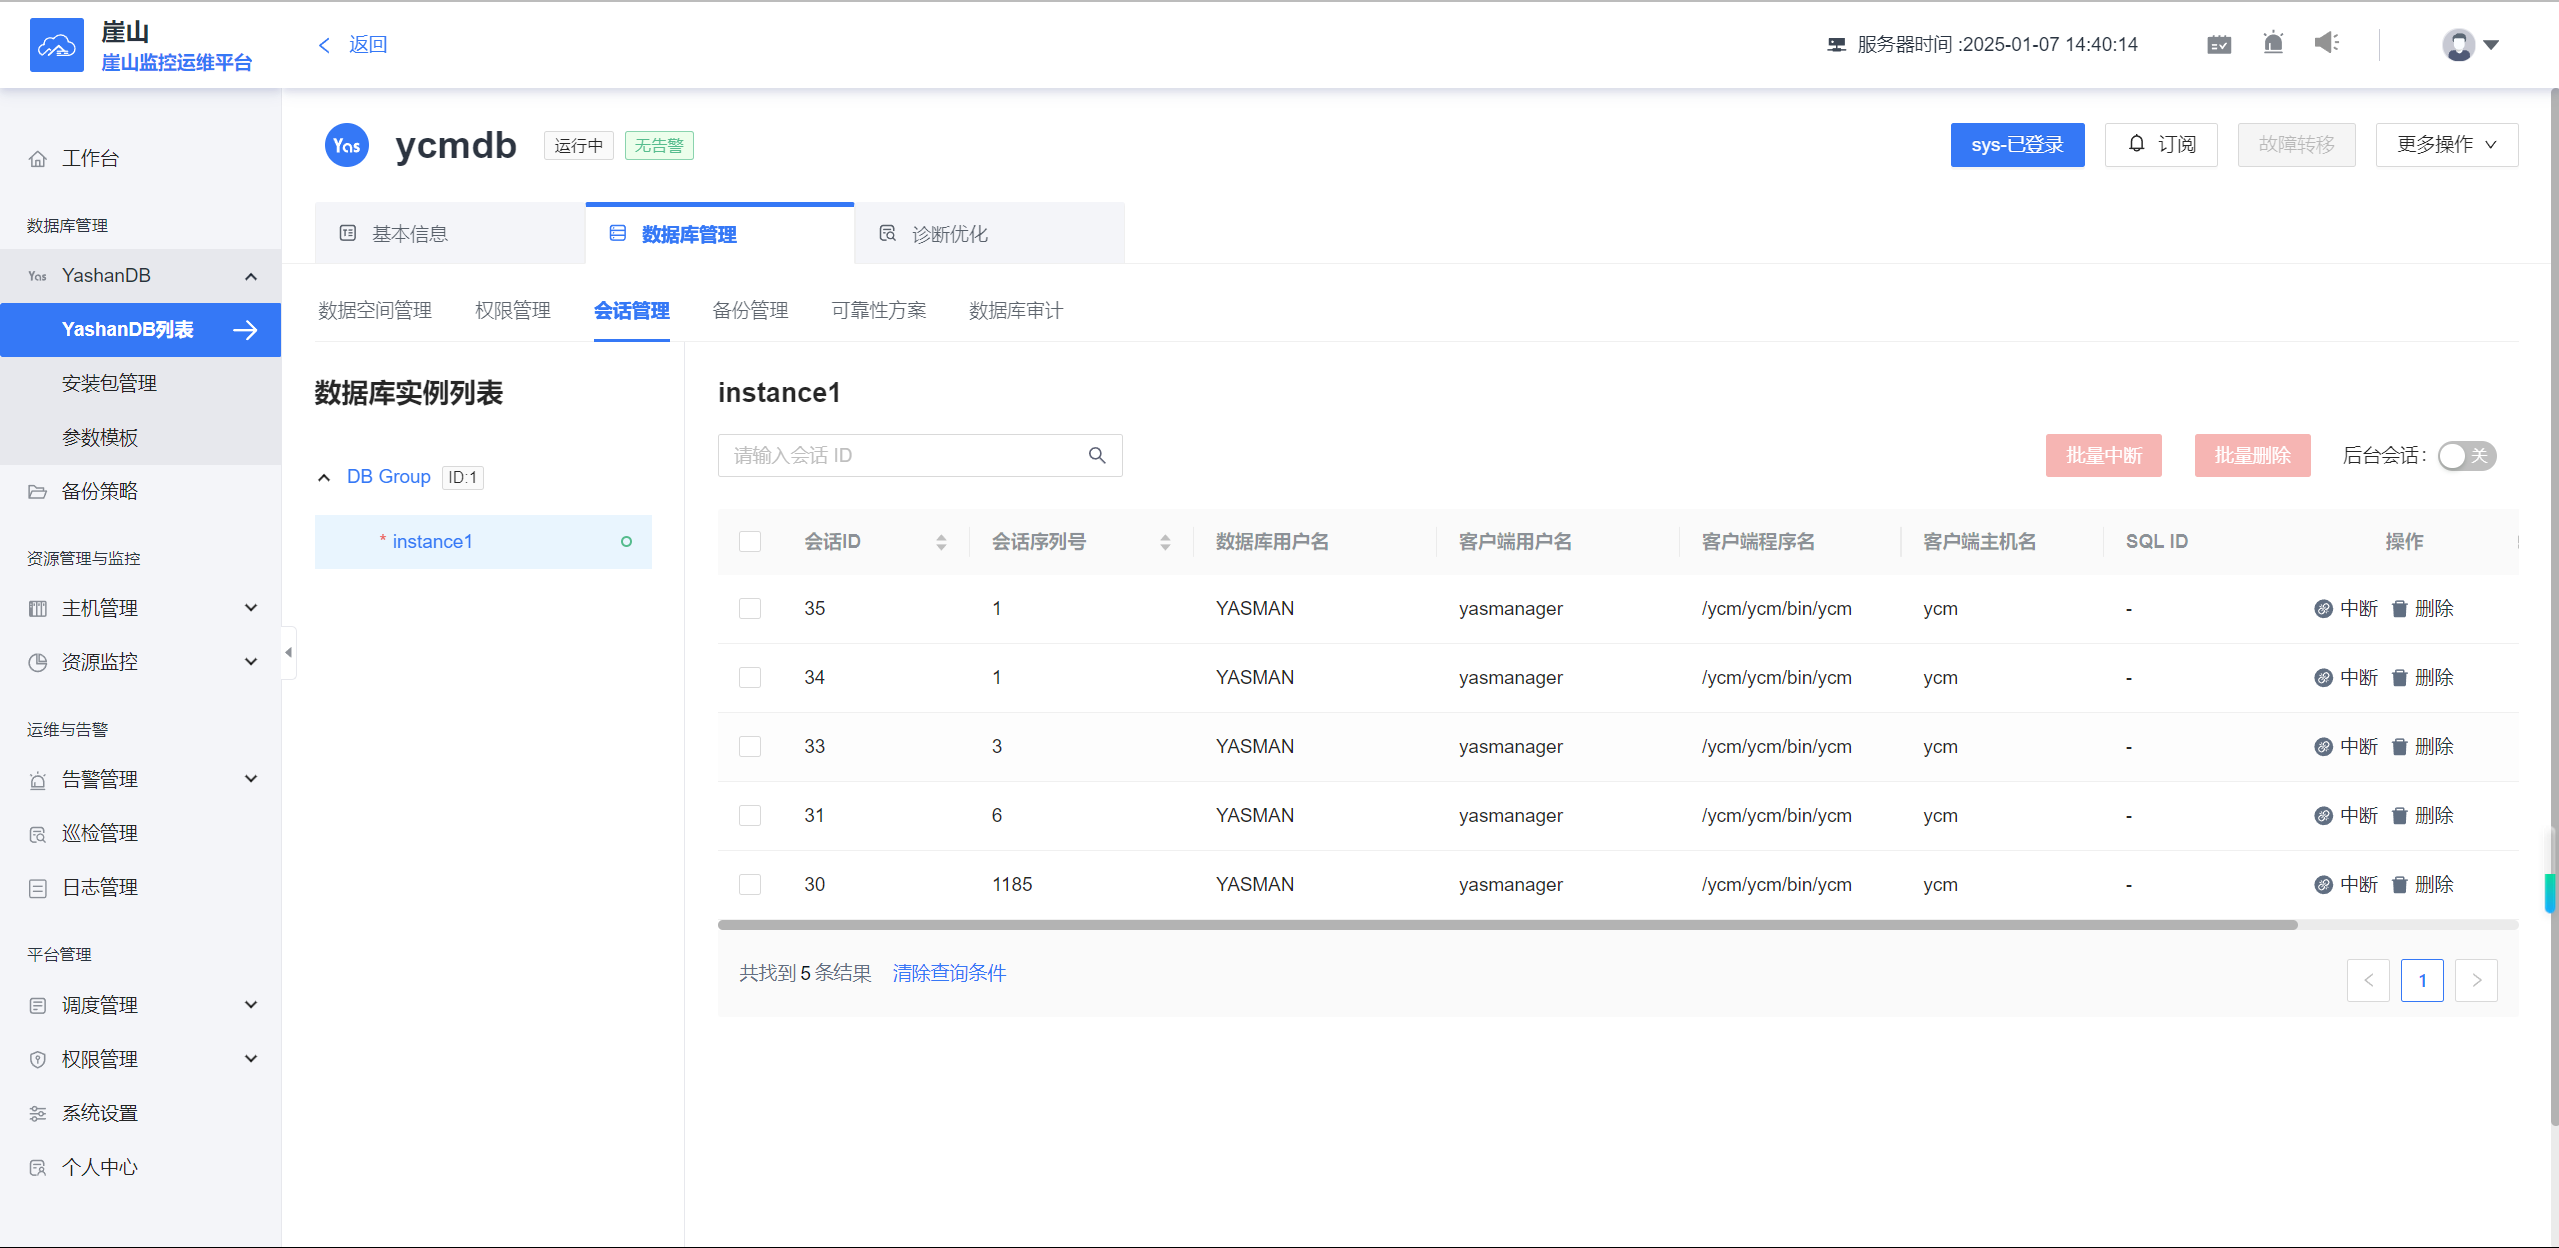Viewport: 2559px width, 1248px height.
Task: Click the 订阅 subscribe button
Action: point(2161,145)
